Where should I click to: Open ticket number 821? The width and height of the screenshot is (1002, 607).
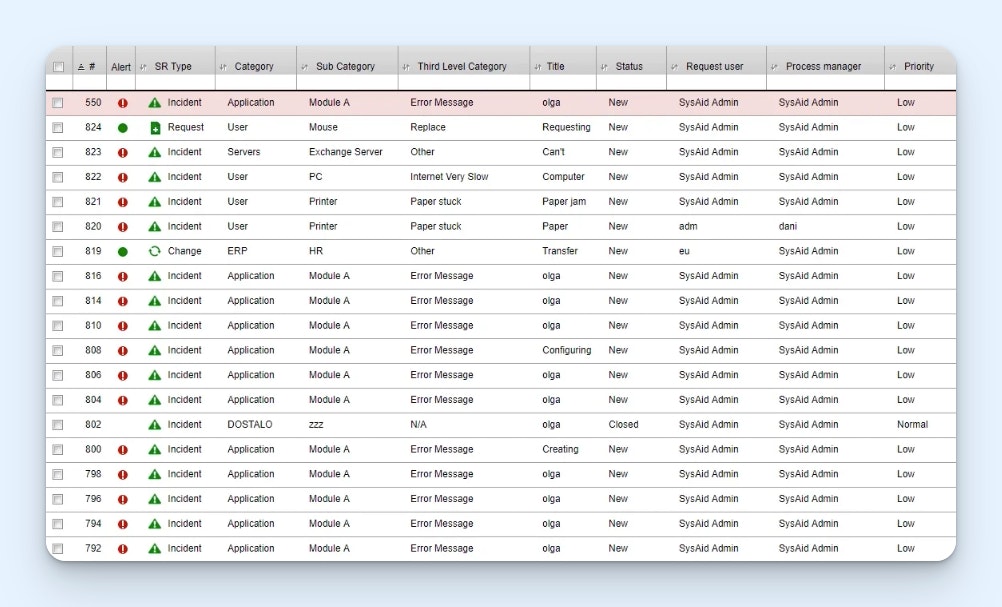tap(93, 202)
